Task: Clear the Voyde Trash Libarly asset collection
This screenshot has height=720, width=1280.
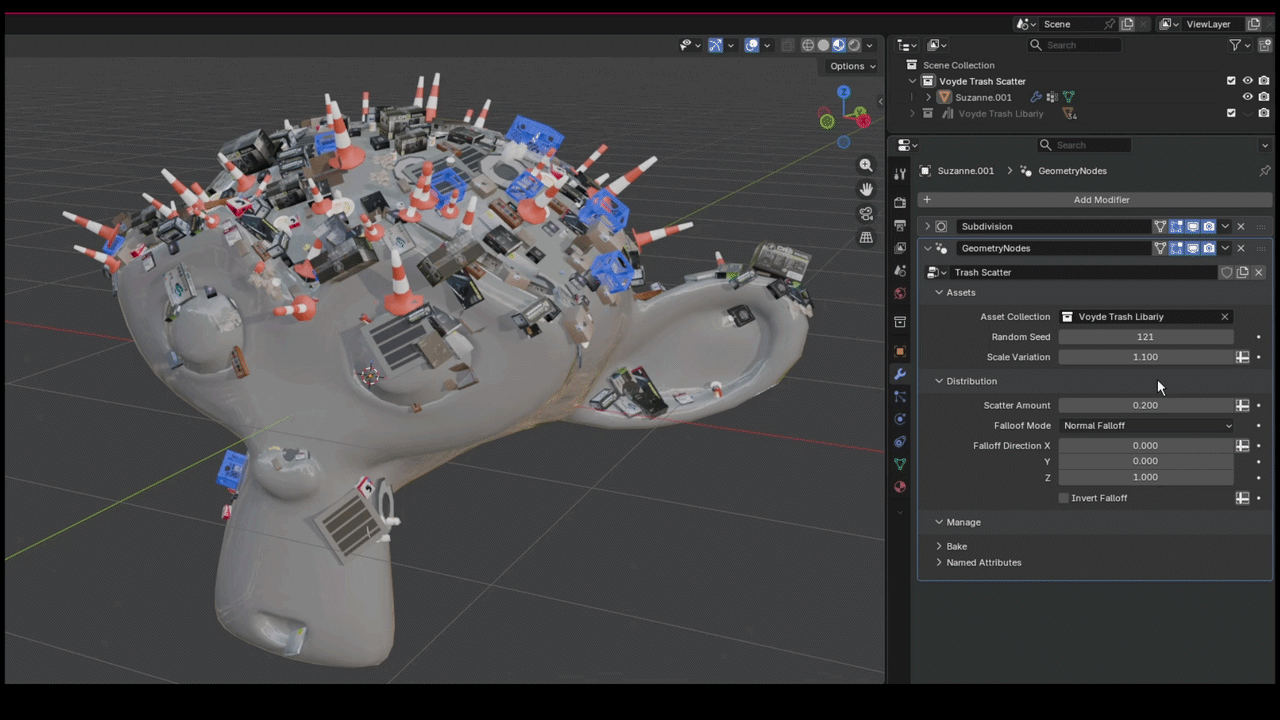Action: 1225,317
